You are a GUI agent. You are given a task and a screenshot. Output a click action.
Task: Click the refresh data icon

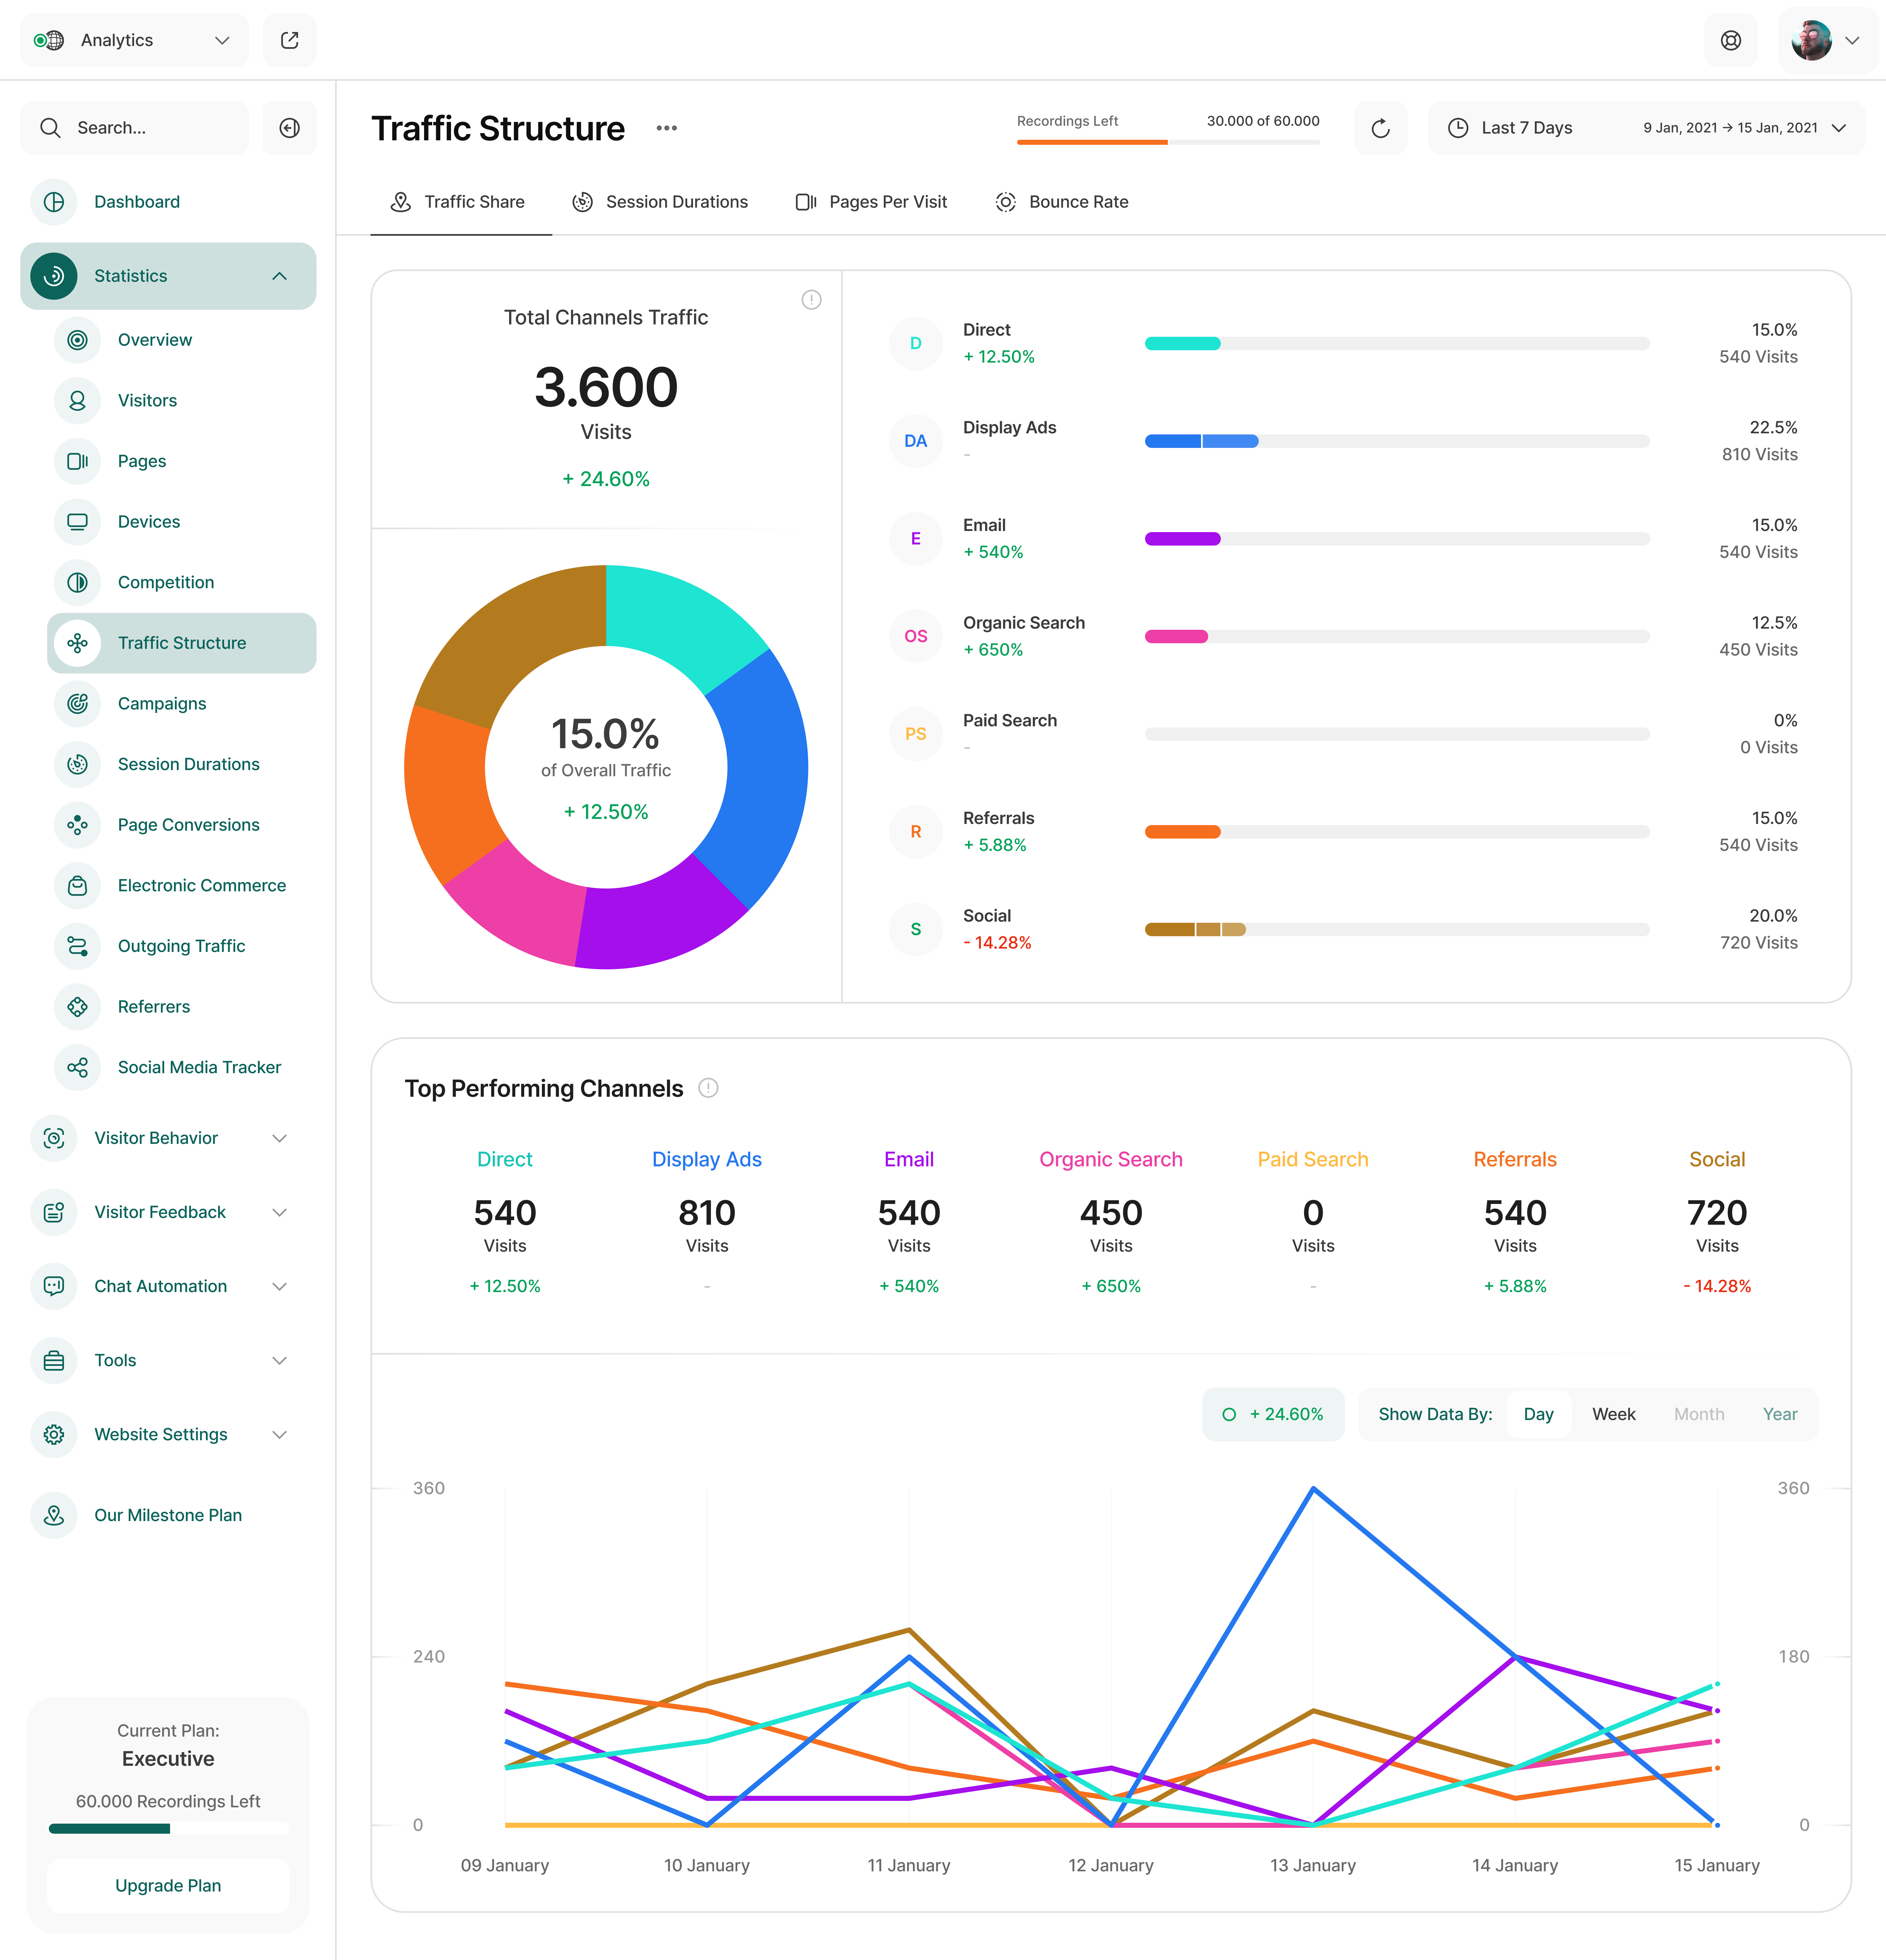click(1380, 128)
